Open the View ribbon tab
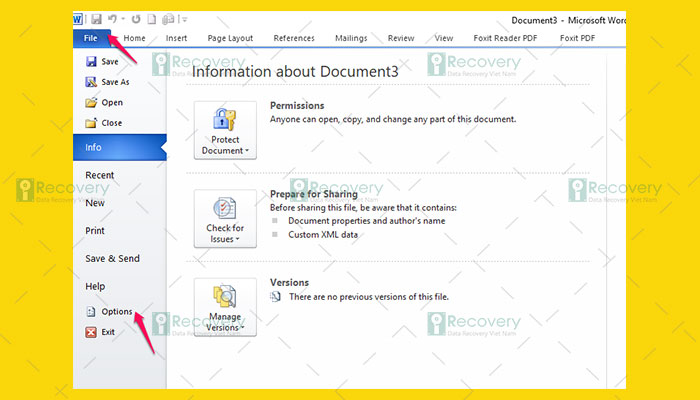The image size is (700, 400). click(444, 38)
